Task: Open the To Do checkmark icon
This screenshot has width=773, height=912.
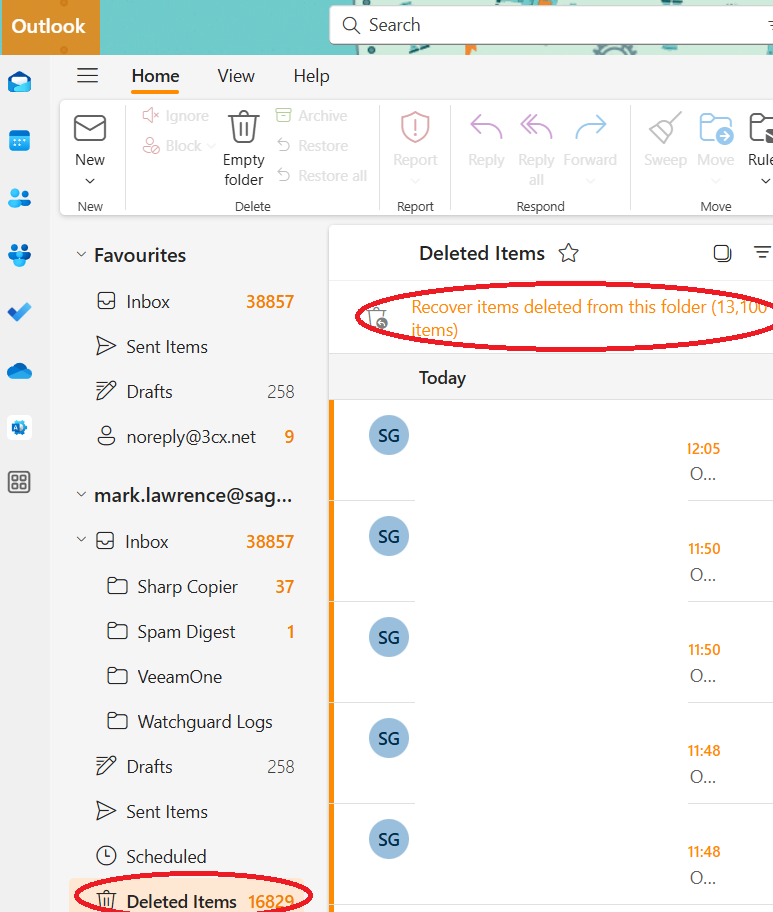Action: click(x=19, y=312)
